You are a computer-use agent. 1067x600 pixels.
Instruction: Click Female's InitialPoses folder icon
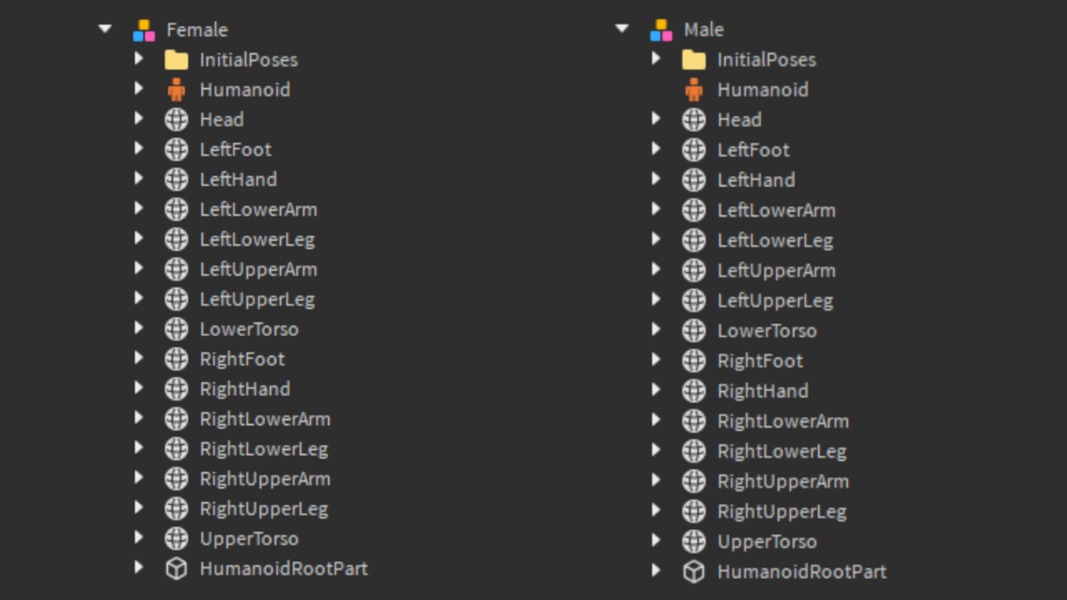pos(176,60)
